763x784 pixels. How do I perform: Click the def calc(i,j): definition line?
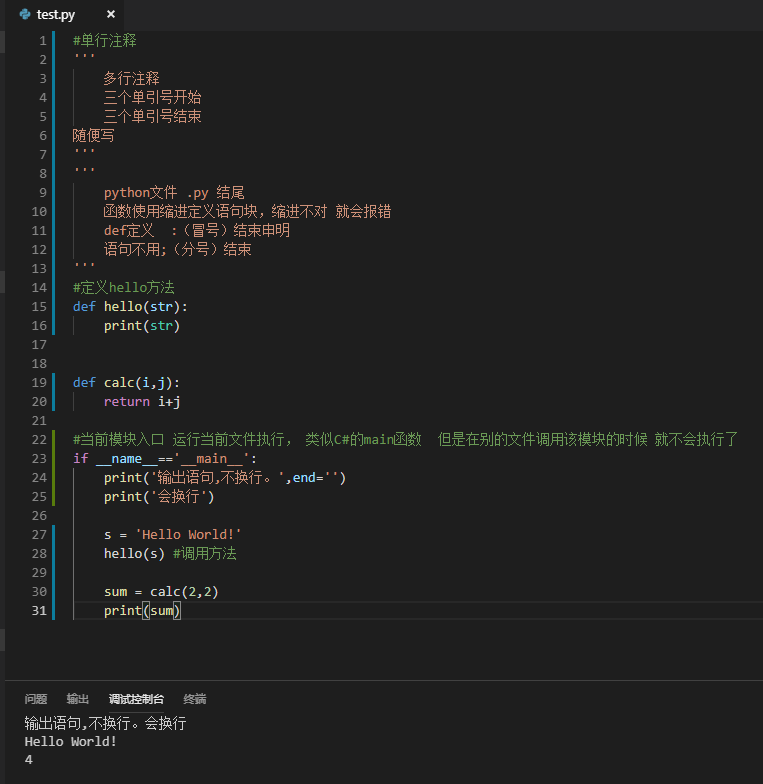coord(126,382)
